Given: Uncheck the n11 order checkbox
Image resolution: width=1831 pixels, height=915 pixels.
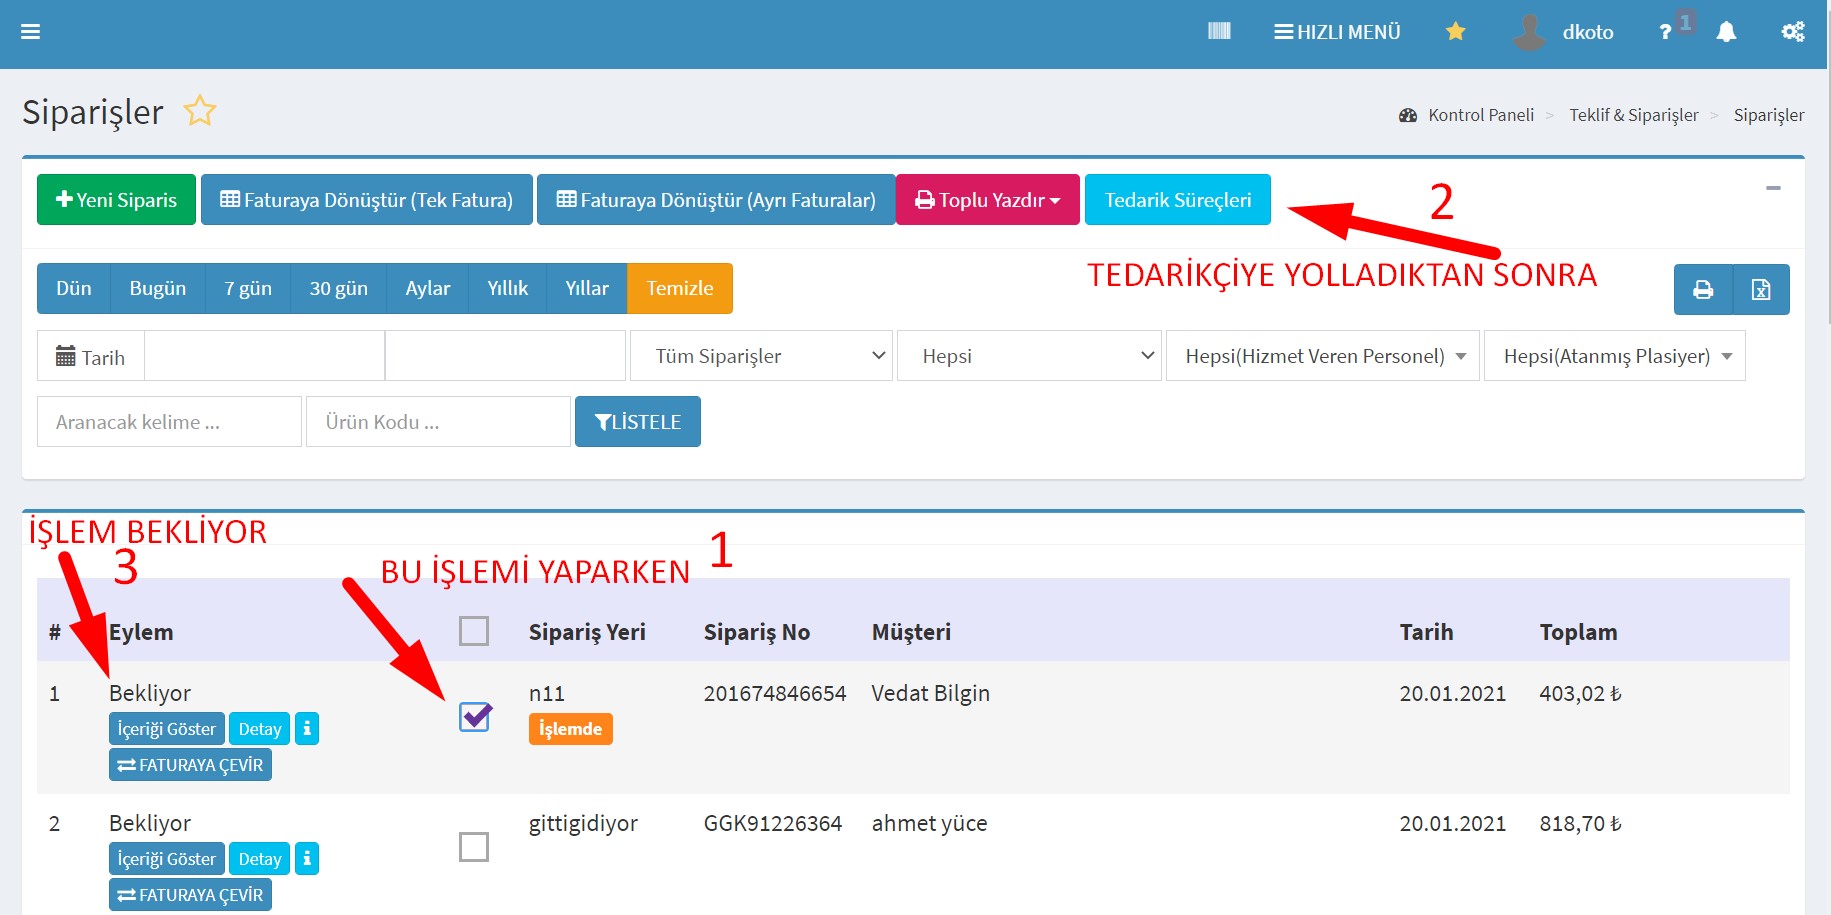Looking at the screenshot, I should 474,716.
